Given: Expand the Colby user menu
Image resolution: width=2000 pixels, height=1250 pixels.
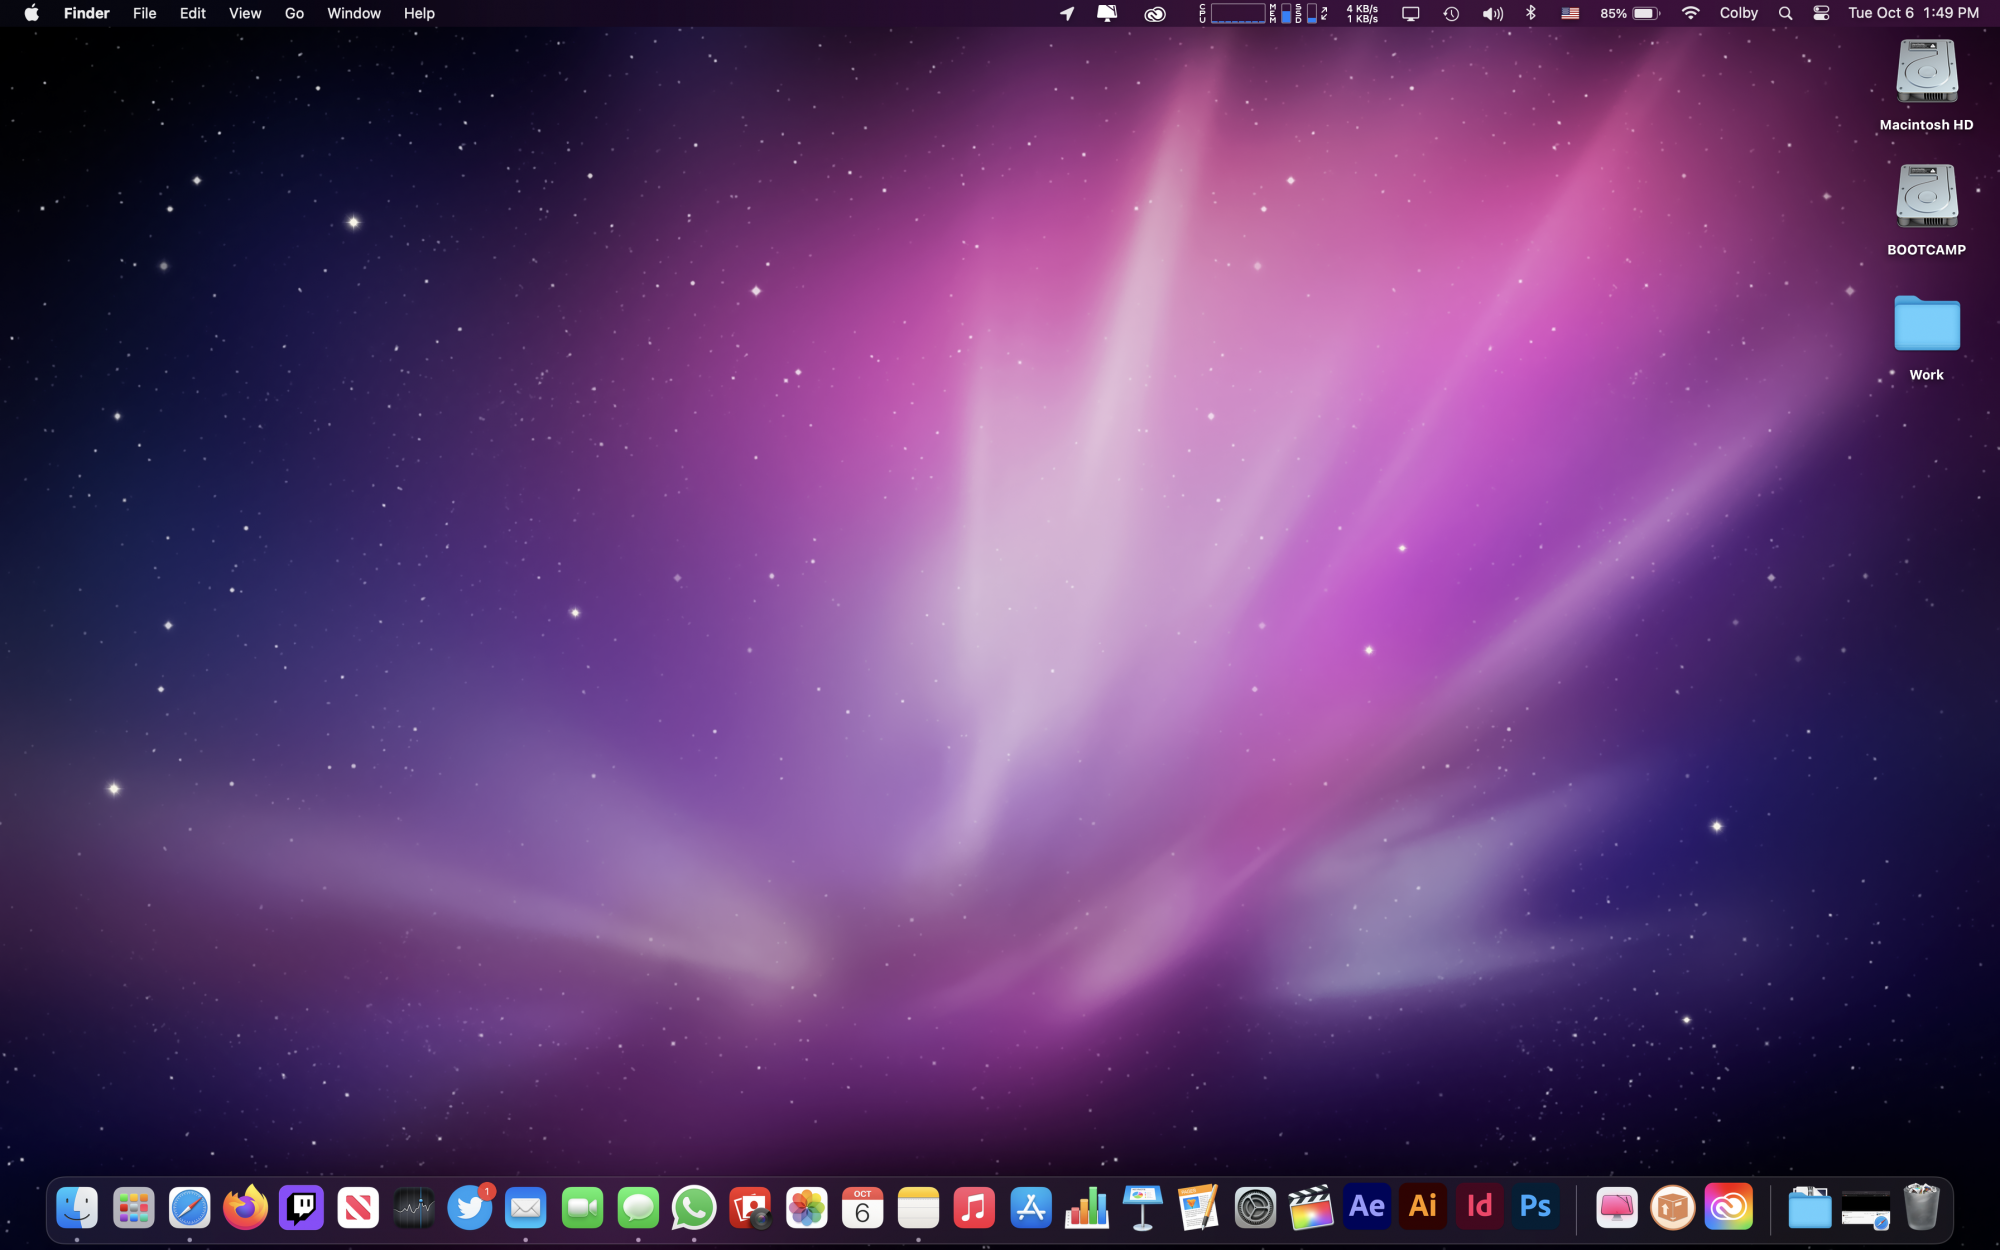Looking at the screenshot, I should [x=1738, y=13].
